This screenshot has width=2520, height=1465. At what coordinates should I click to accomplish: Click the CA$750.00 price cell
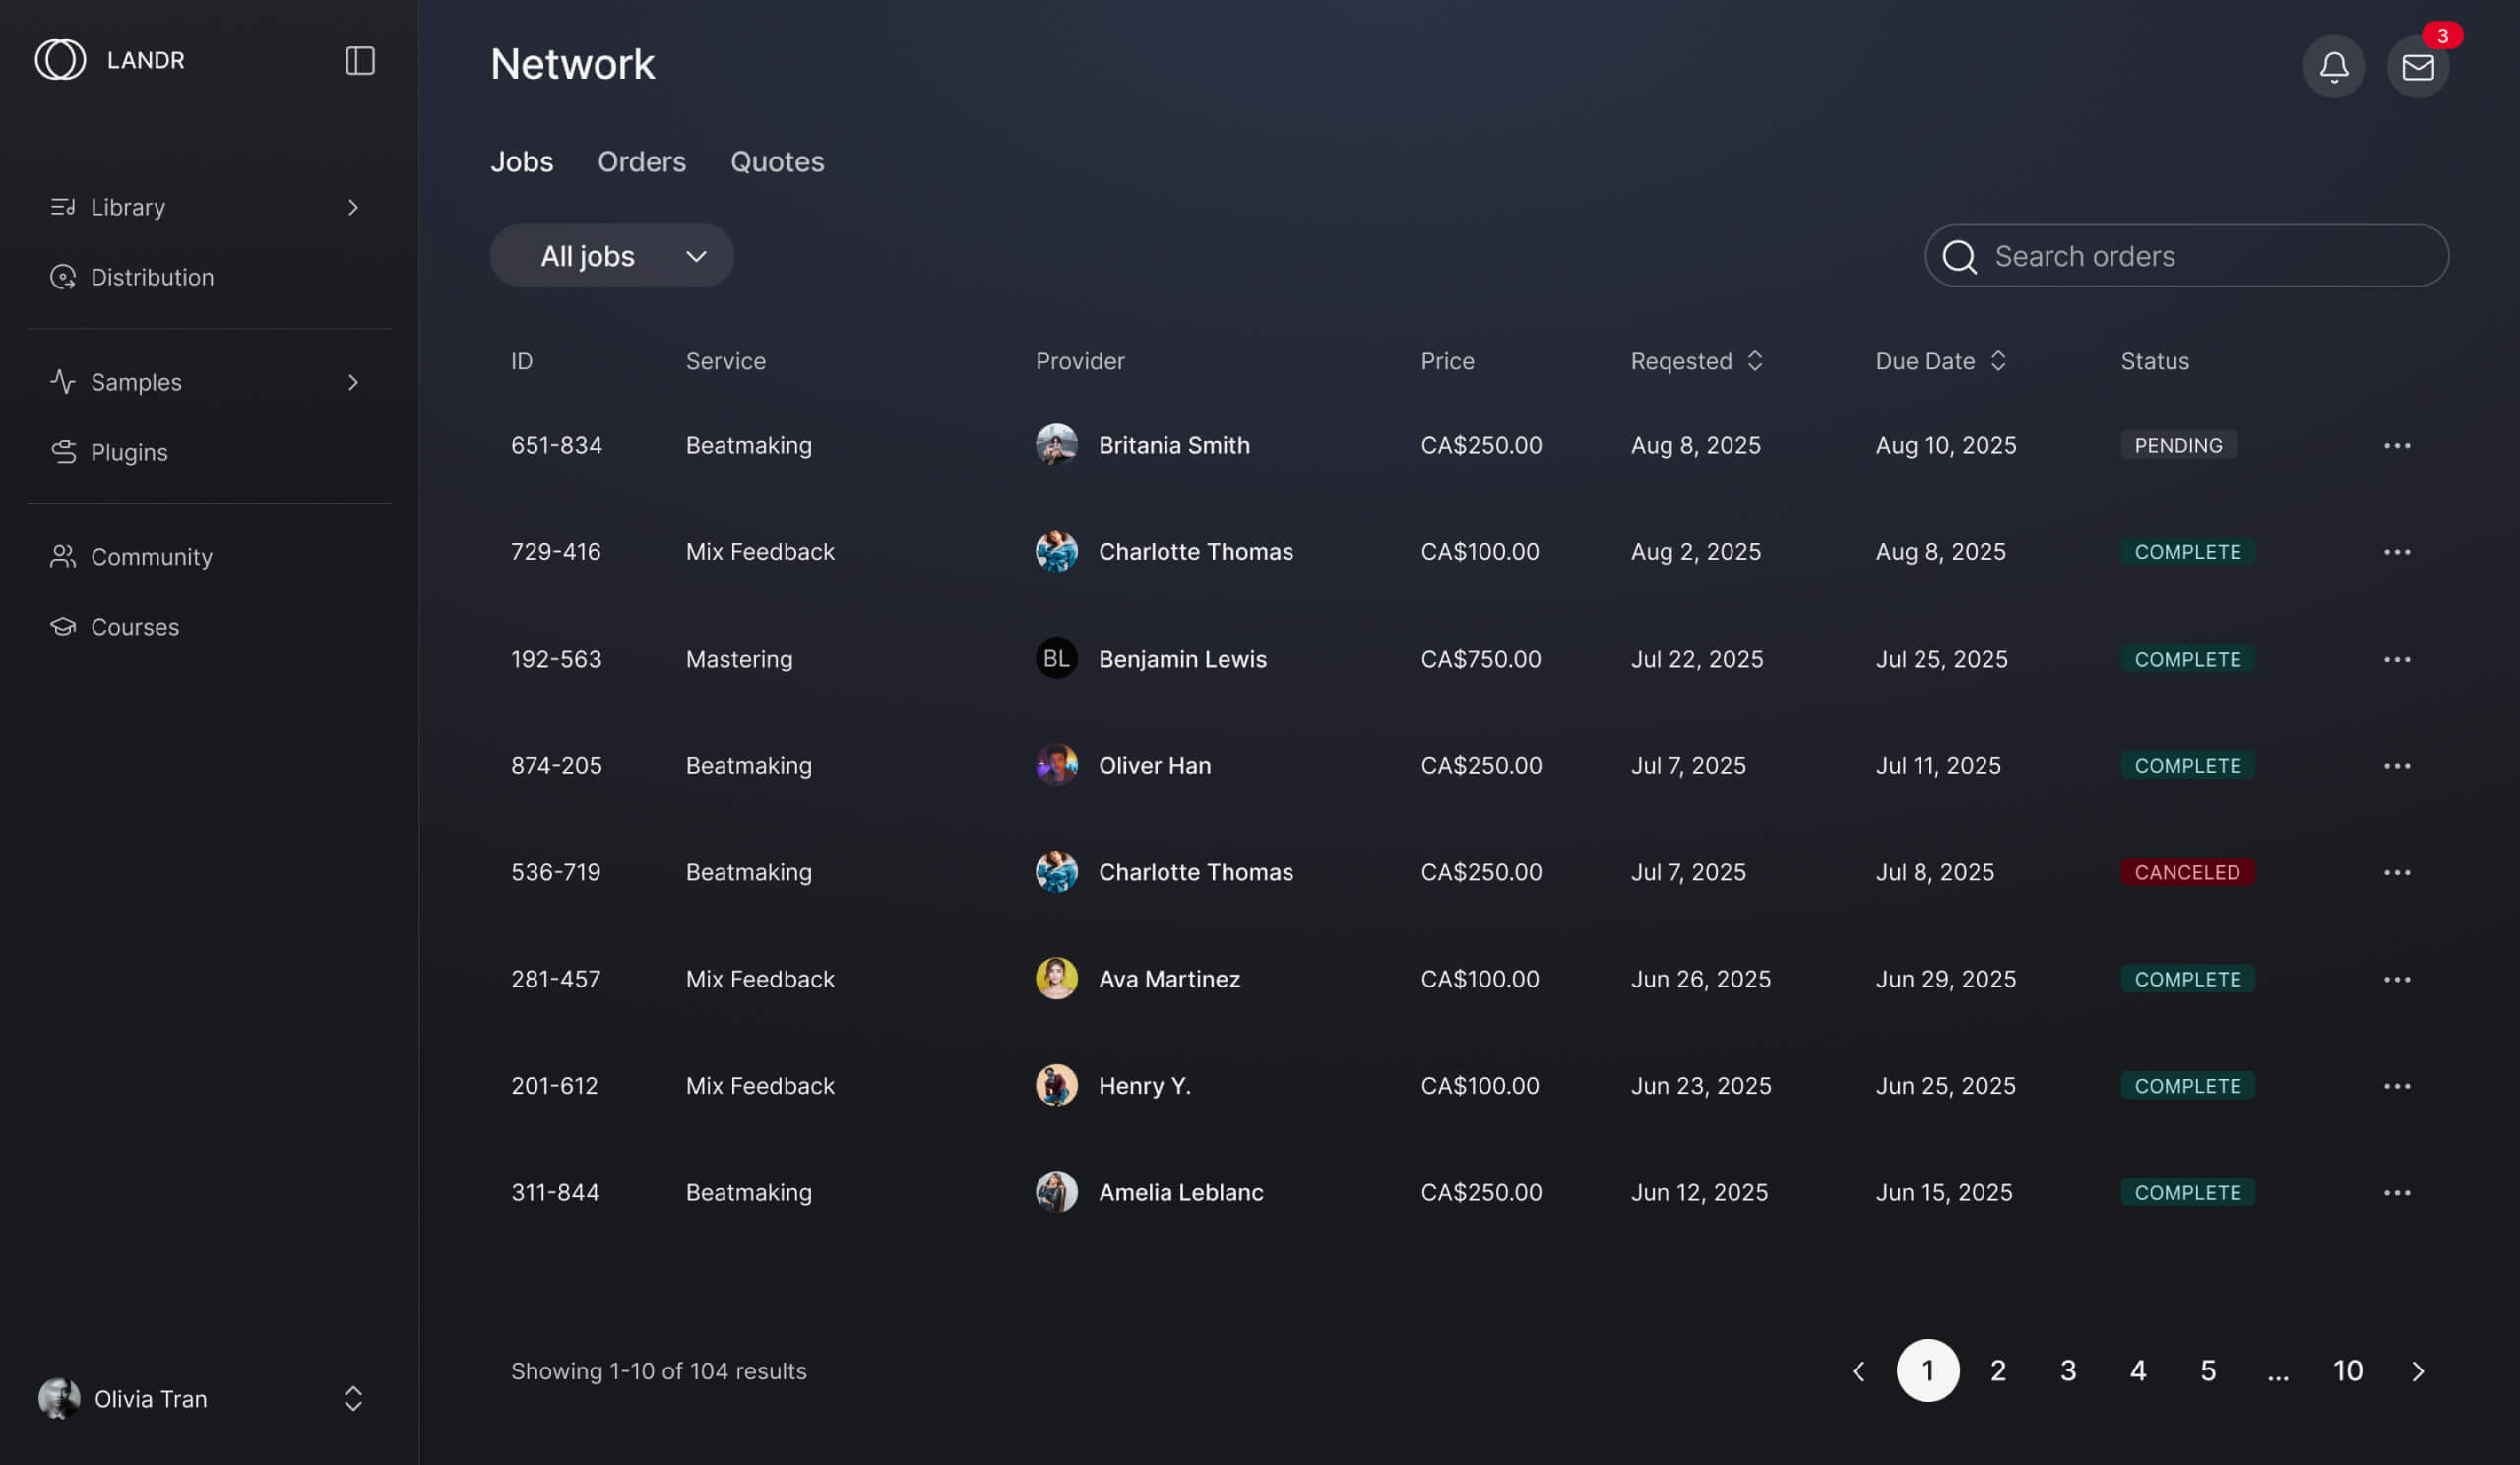[x=1480, y=659]
